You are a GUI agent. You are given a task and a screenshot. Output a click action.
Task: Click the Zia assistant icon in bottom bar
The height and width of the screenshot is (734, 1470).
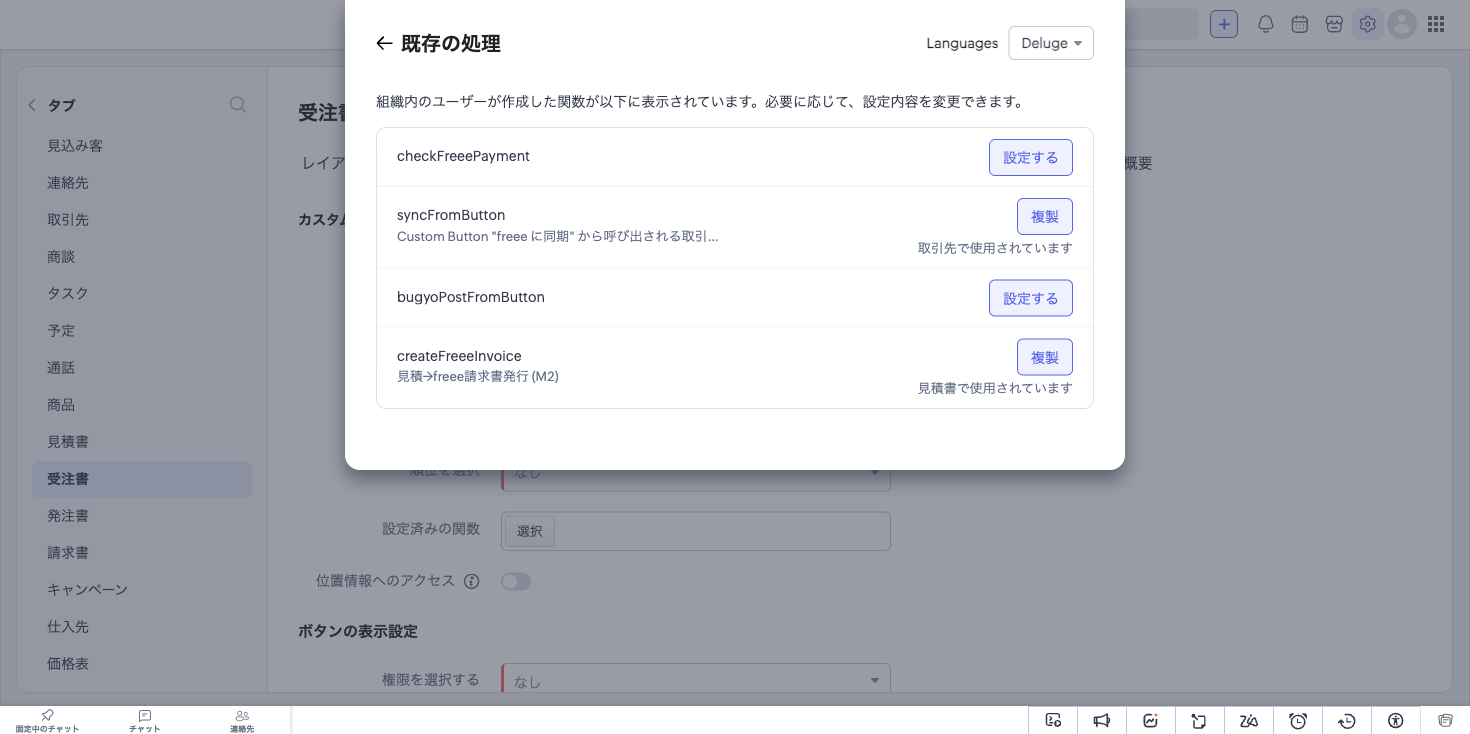point(1249,720)
